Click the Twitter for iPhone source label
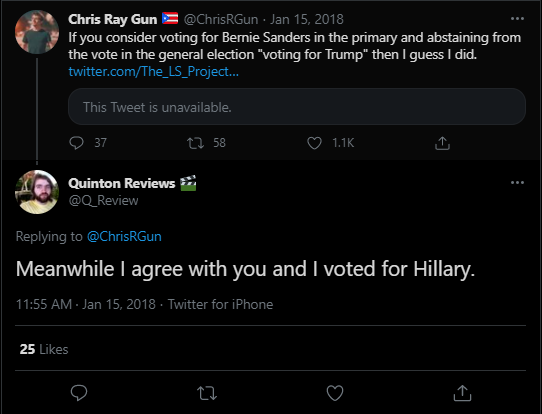Viewport: 542px width, 414px height. 221,304
